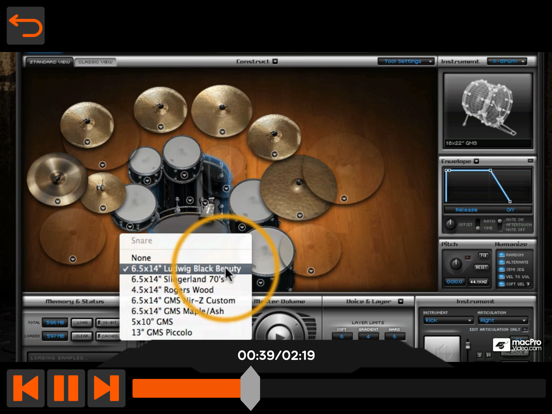
Task: Click the Soft layer limit value
Action: coord(342,336)
